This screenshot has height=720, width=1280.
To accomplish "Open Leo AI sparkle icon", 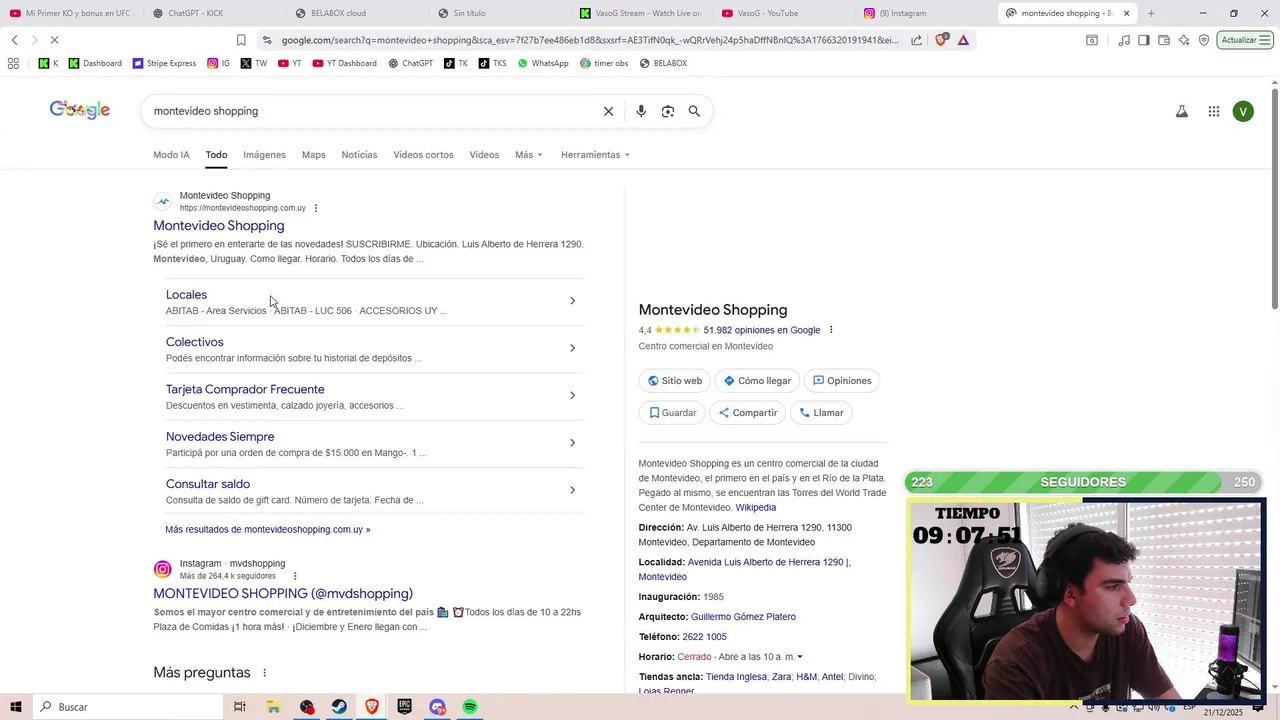I will pos(1184,40).
